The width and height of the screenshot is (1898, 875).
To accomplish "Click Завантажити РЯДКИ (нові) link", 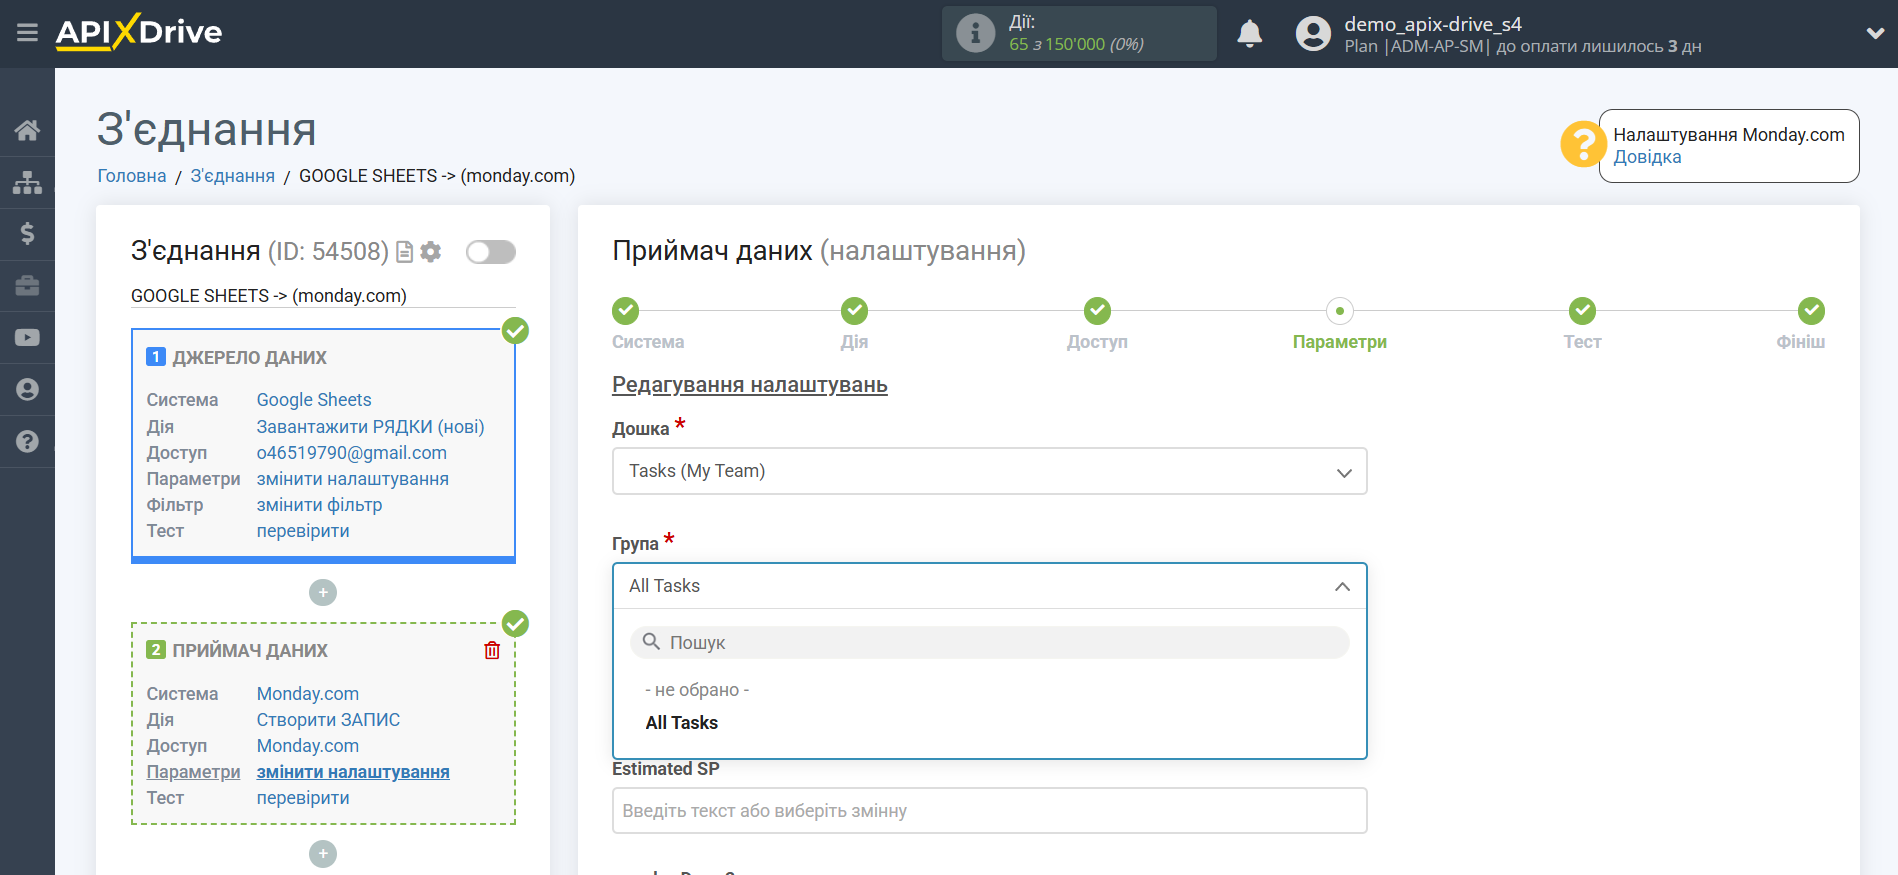I will tap(370, 427).
